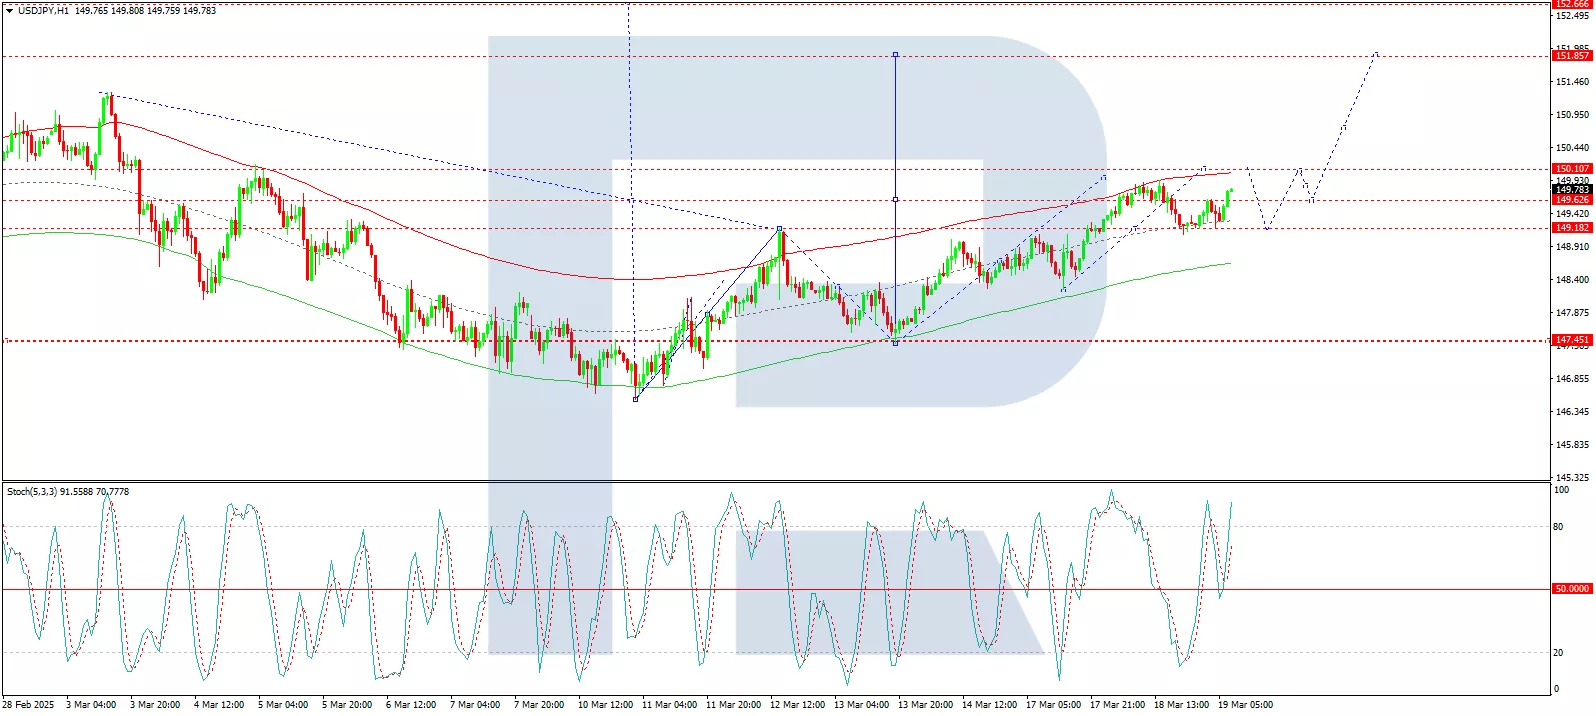Click the 145.325 value on price scale

(x=1572, y=477)
